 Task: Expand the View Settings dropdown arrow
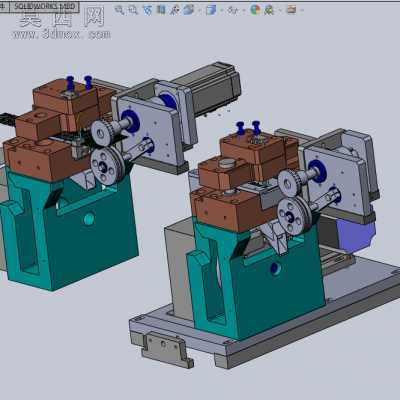302,11
